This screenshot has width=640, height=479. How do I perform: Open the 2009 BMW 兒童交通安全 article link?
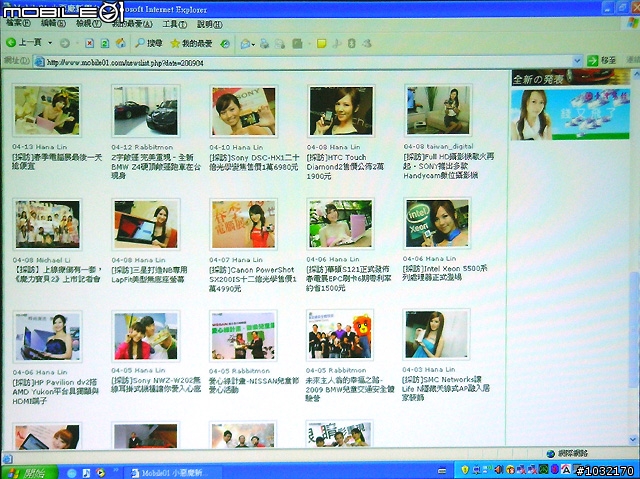(350, 389)
